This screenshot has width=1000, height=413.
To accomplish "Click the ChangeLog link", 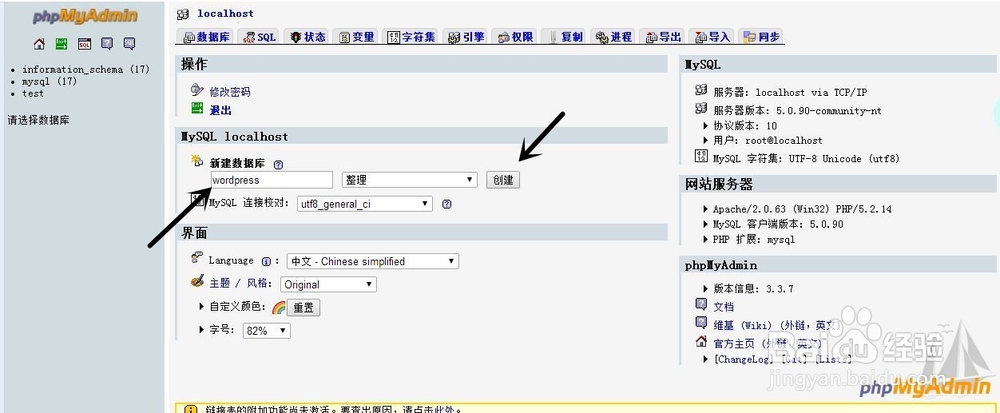I will [744, 359].
